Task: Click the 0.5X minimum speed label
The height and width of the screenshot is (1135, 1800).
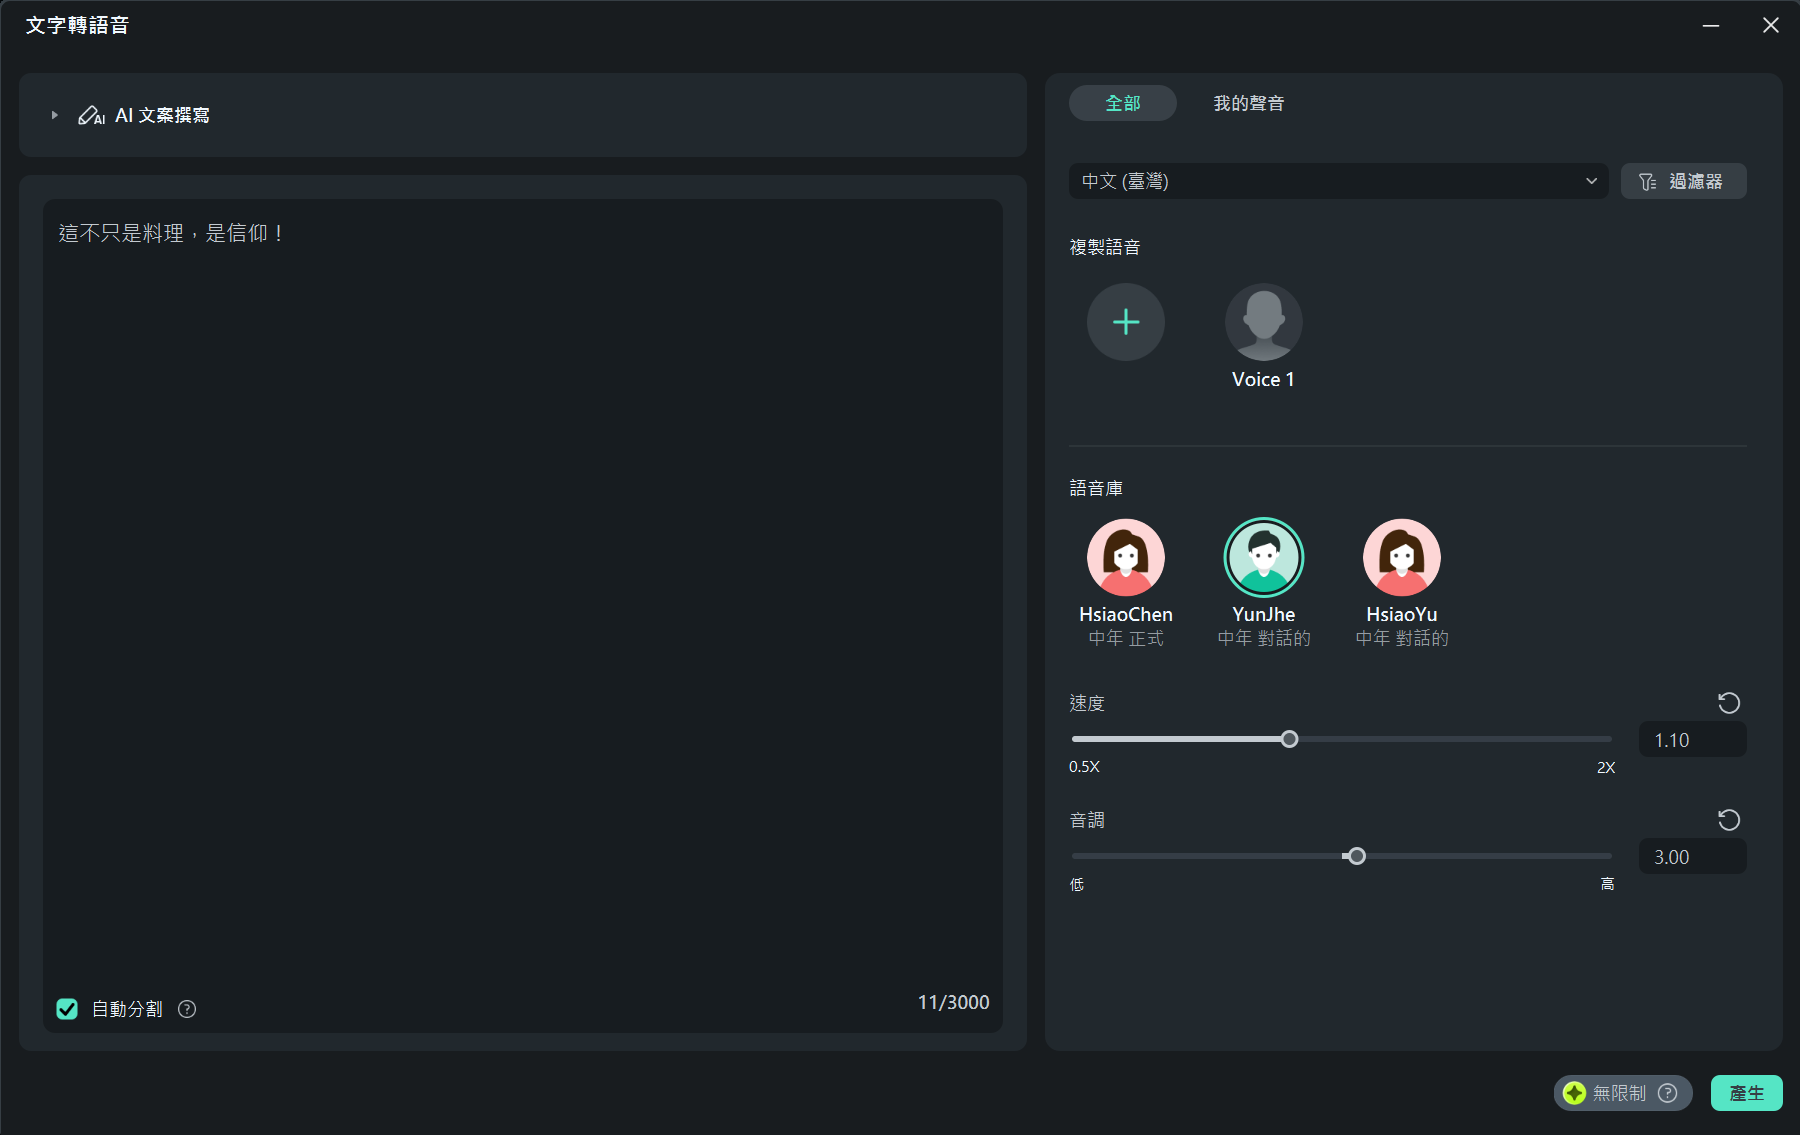Action: click(x=1084, y=767)
